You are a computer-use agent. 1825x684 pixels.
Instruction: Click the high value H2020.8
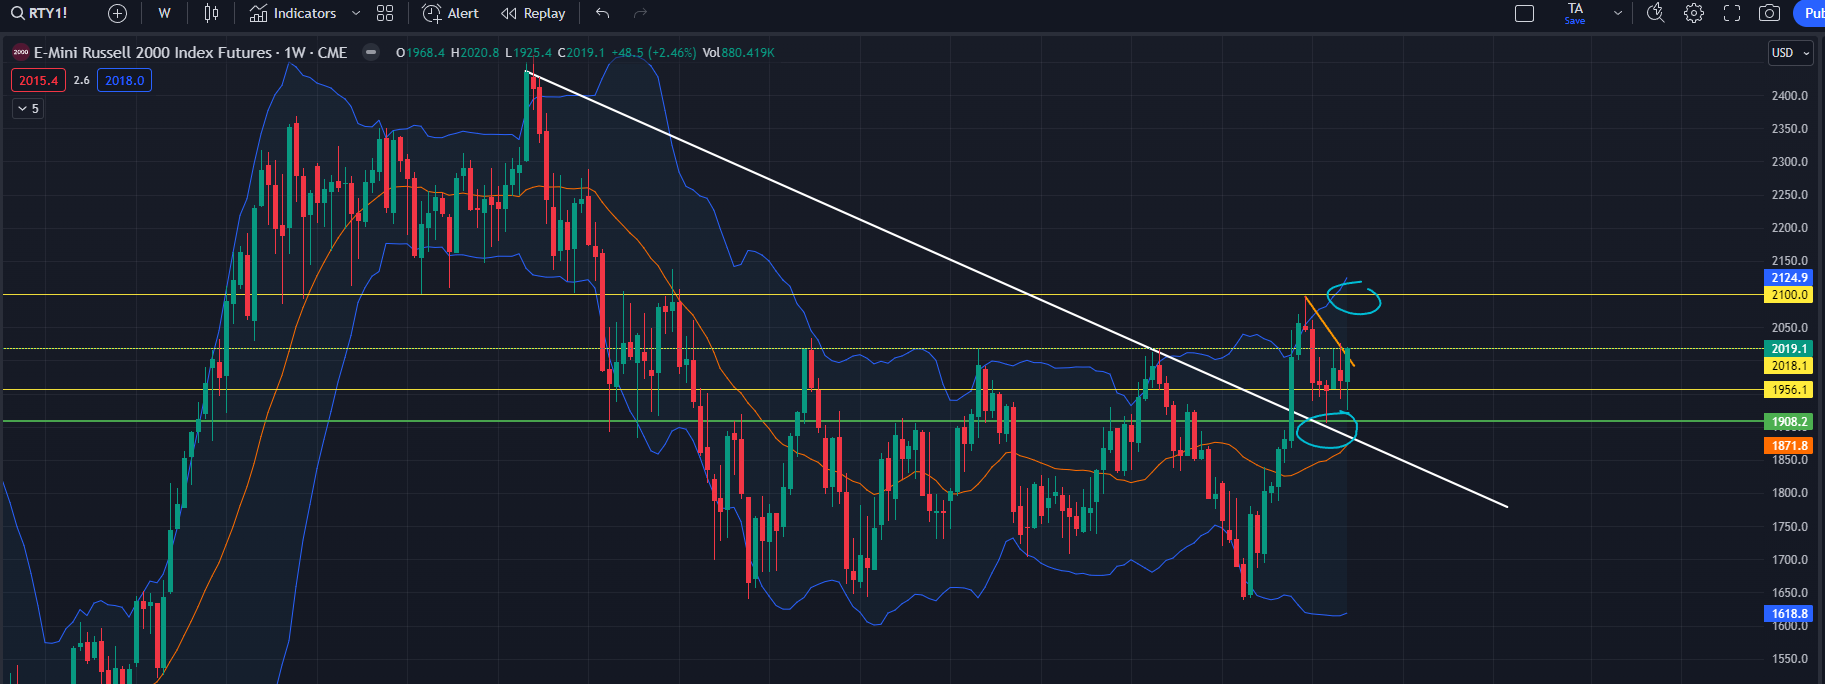point(474,53)
